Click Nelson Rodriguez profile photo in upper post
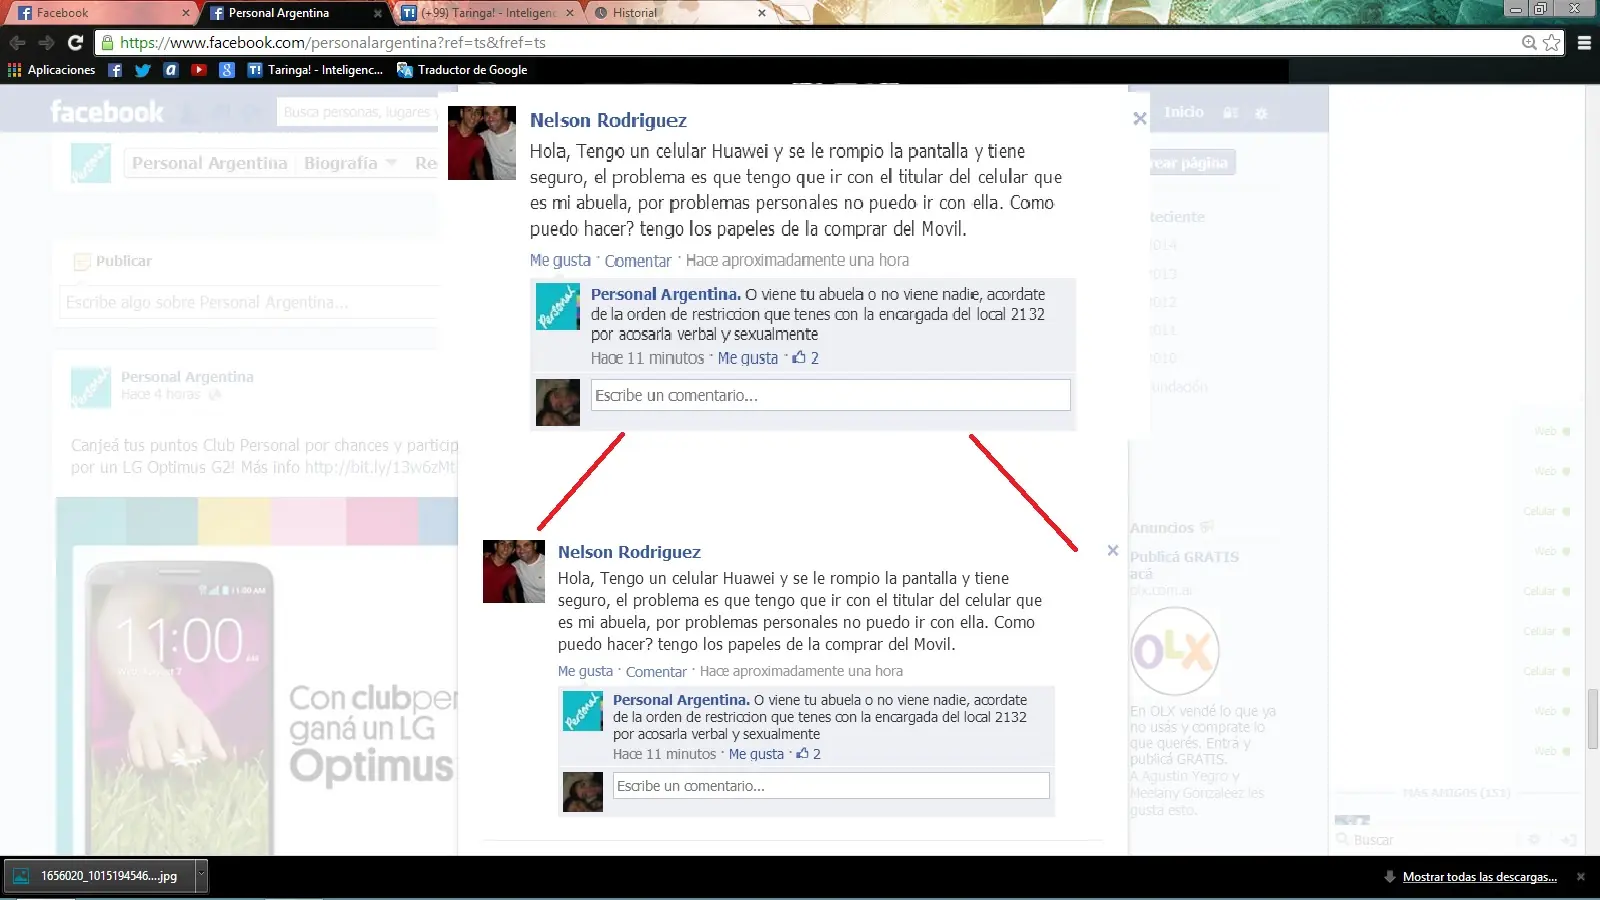Screen dimensions: 1600x900 482,143
